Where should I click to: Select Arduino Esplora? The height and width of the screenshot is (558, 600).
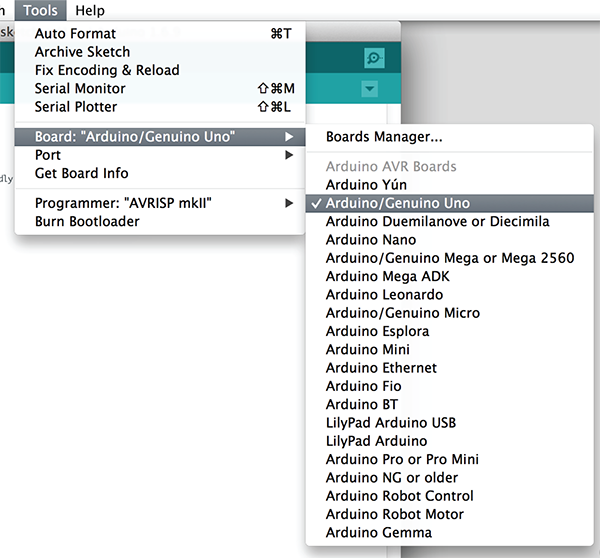[x=450, y=331]
